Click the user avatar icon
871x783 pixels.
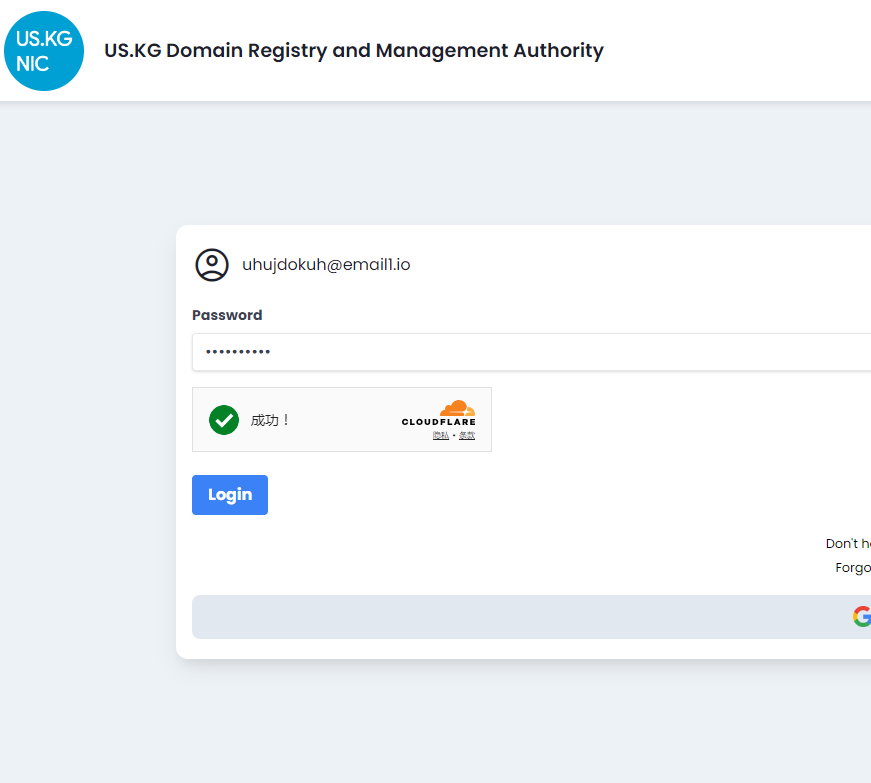click(x=212, y=265)
